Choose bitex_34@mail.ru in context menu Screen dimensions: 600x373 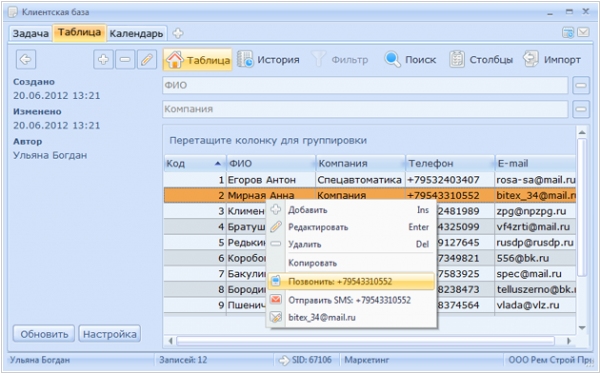pyautogui.click(x=352, y=318)
